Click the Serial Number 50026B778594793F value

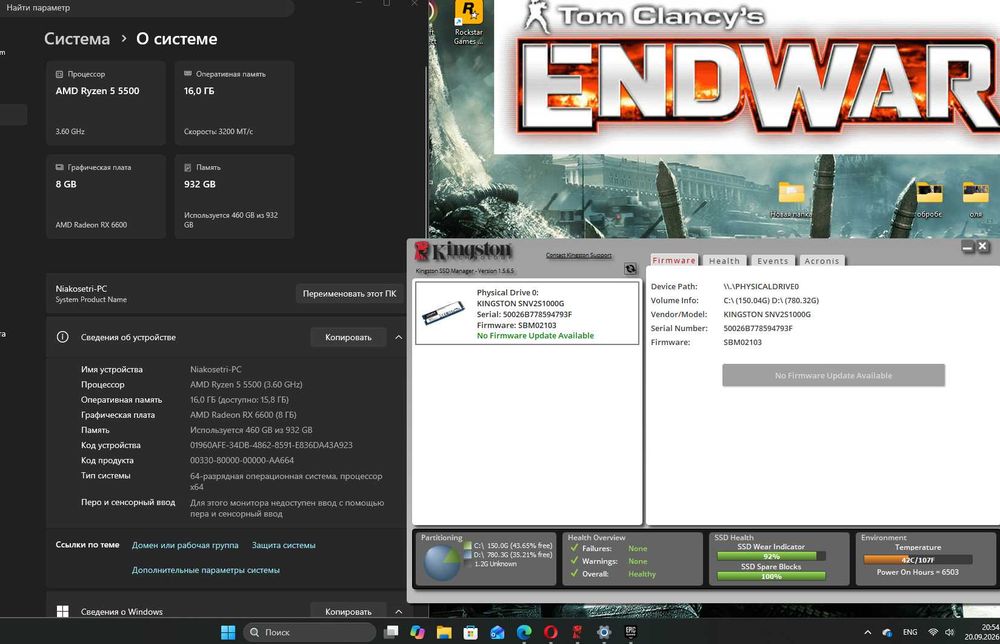758,328
